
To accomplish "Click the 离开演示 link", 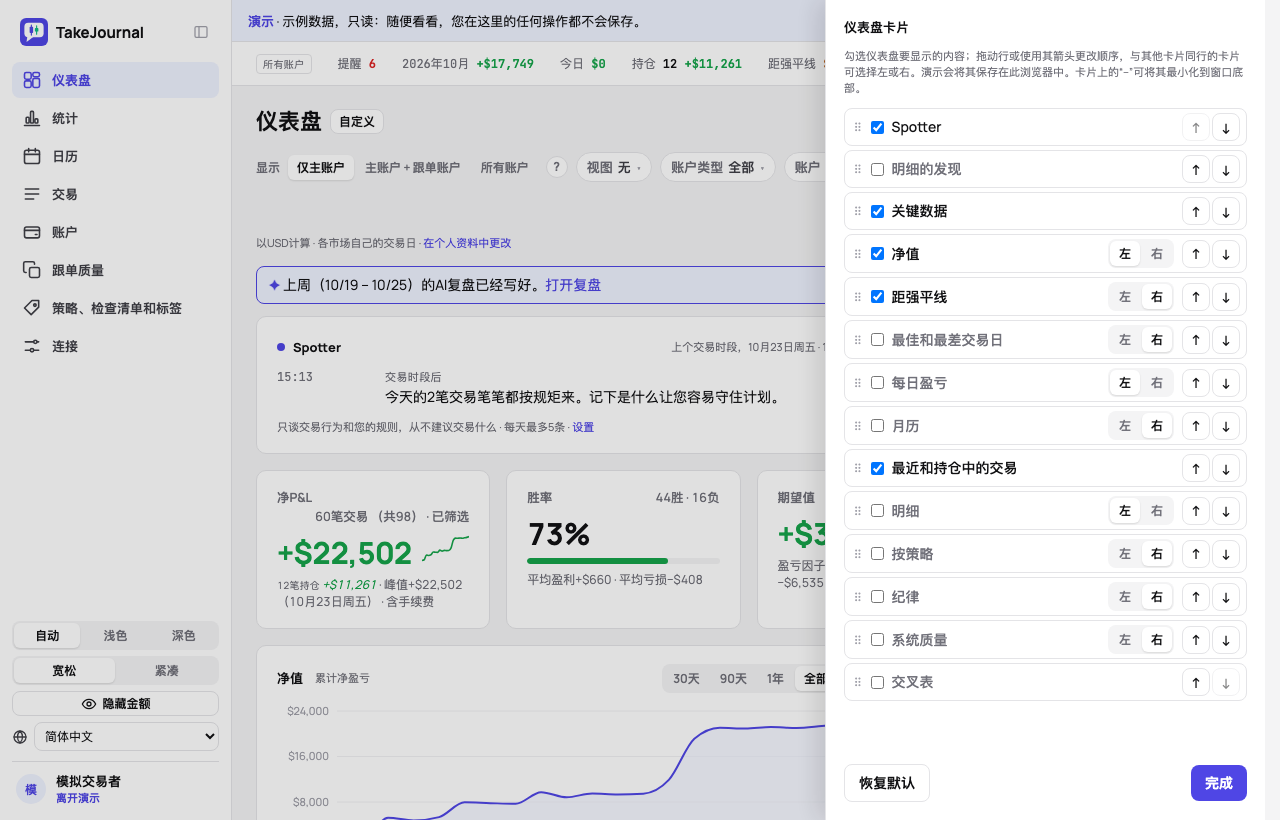I will 78,798.
